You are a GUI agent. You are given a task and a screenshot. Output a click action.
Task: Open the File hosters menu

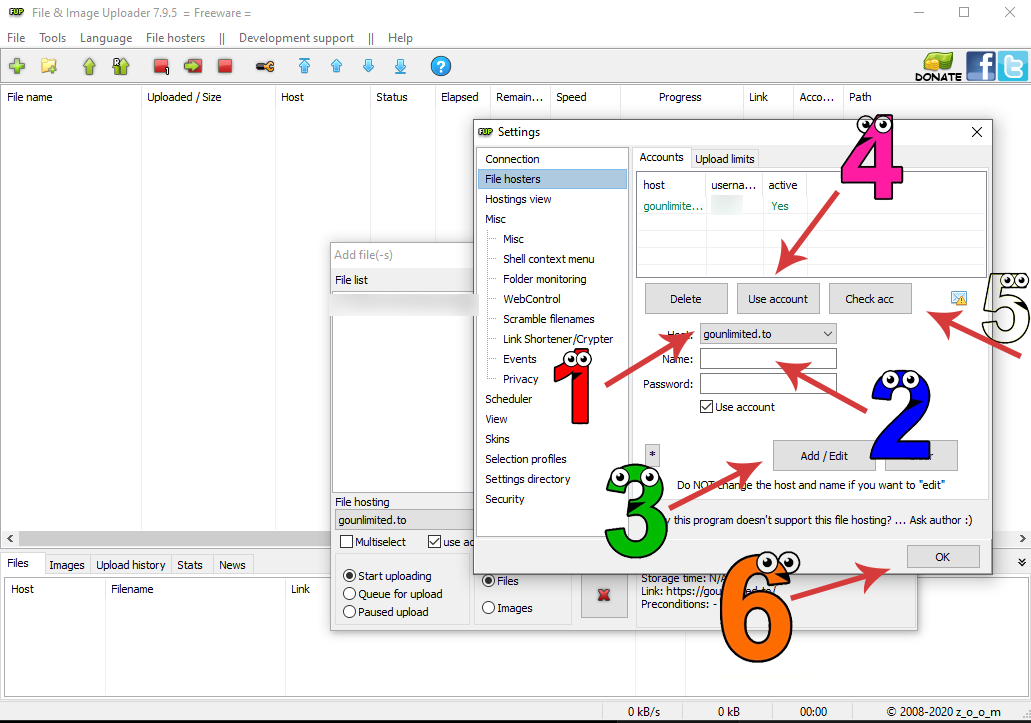tap(175, 38)
